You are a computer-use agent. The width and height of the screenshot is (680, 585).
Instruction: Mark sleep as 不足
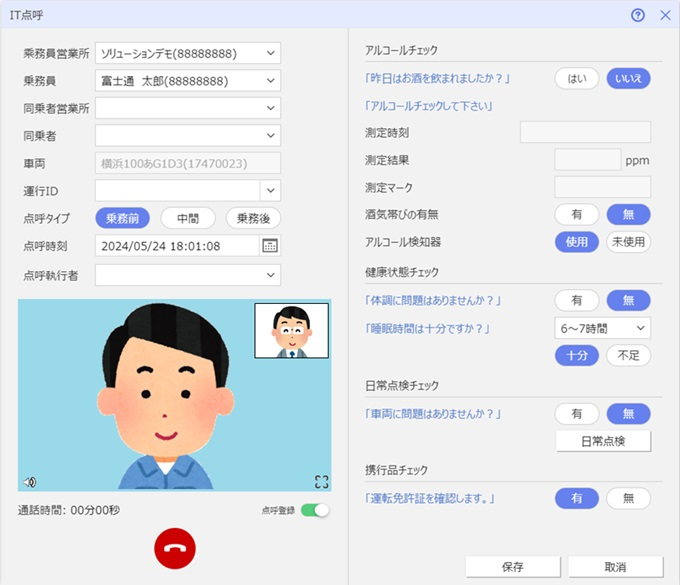(x=628, y=356)
